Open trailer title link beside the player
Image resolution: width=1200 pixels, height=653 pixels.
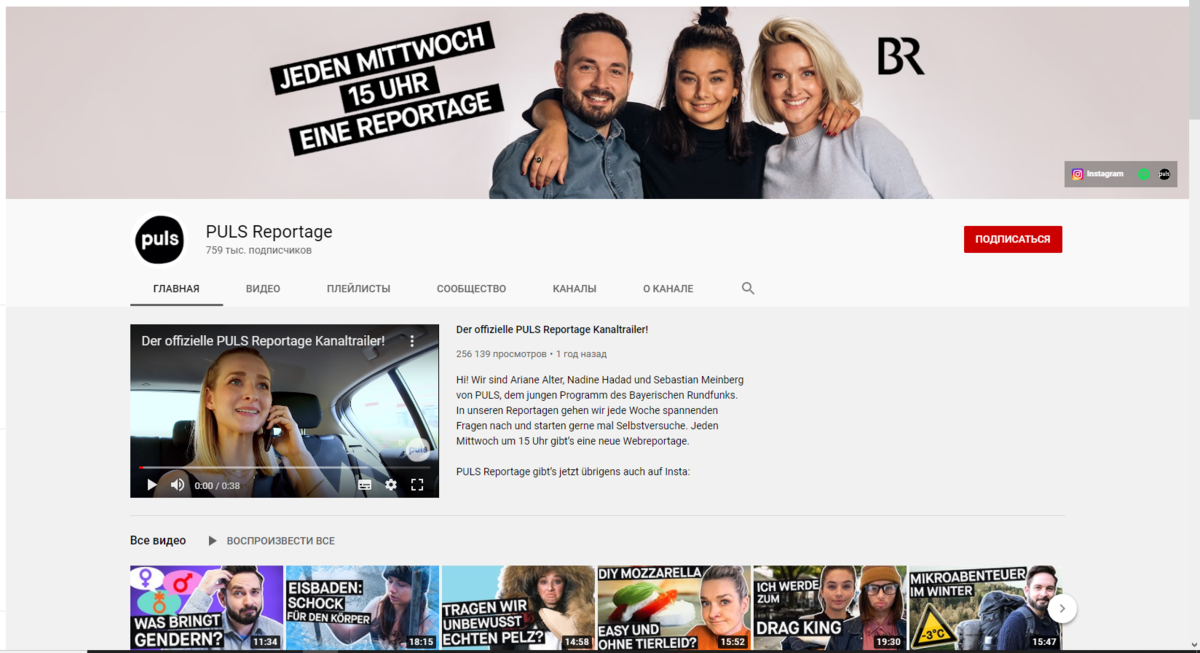point(552,329)
